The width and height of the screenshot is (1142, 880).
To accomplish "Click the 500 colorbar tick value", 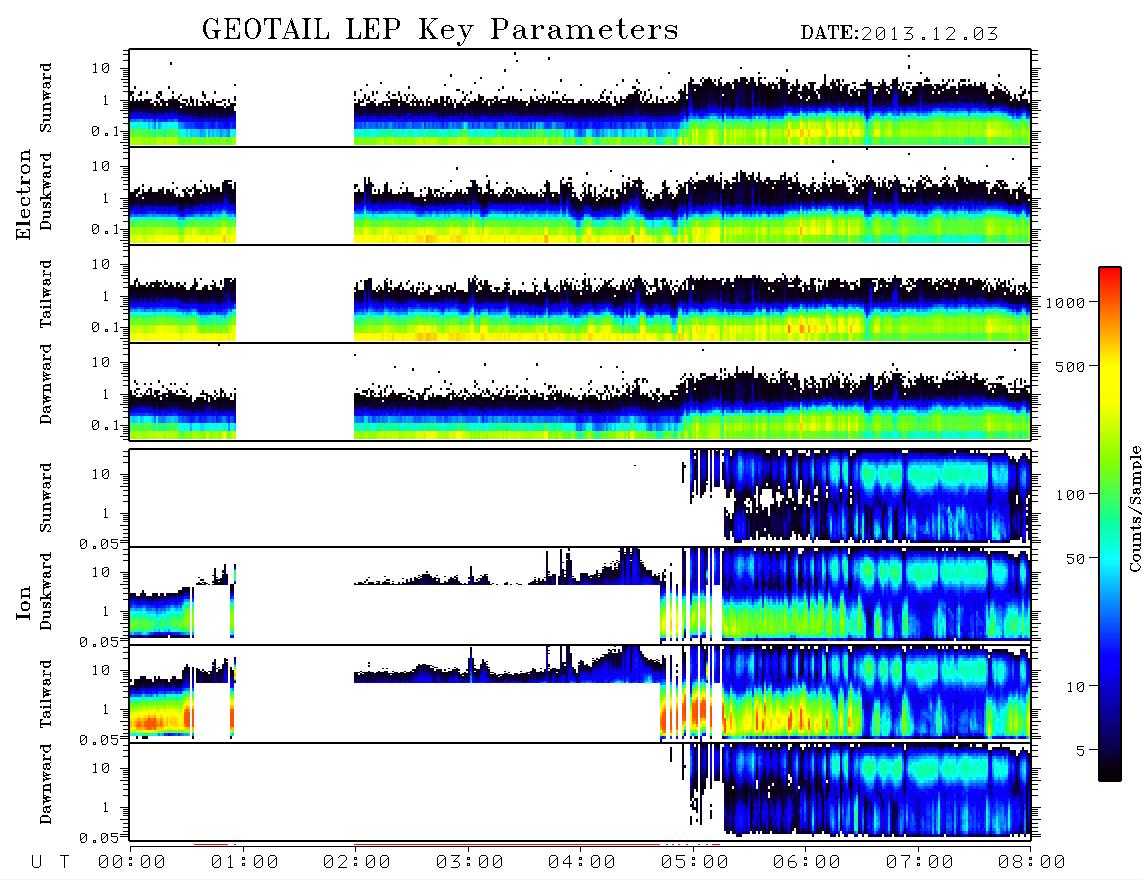I will point(1070,367).
